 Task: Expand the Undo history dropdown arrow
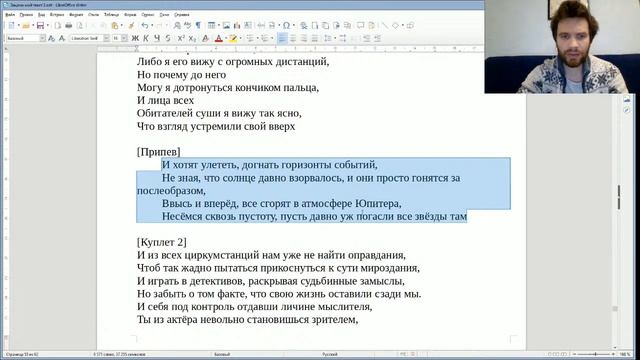(151, 25)
